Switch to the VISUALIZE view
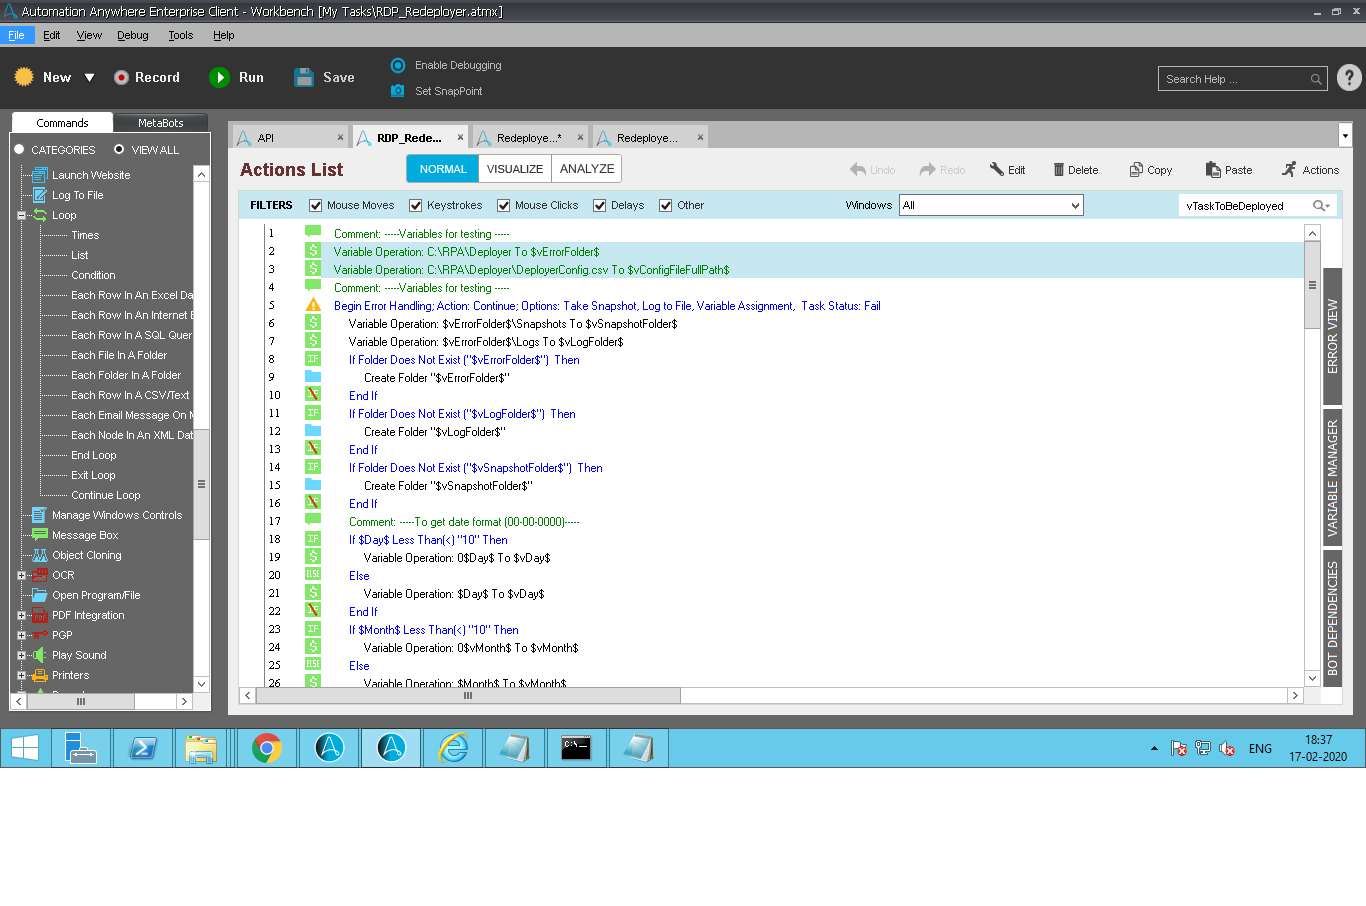This screenshot has width=1366, height=906. click(514, 169)
